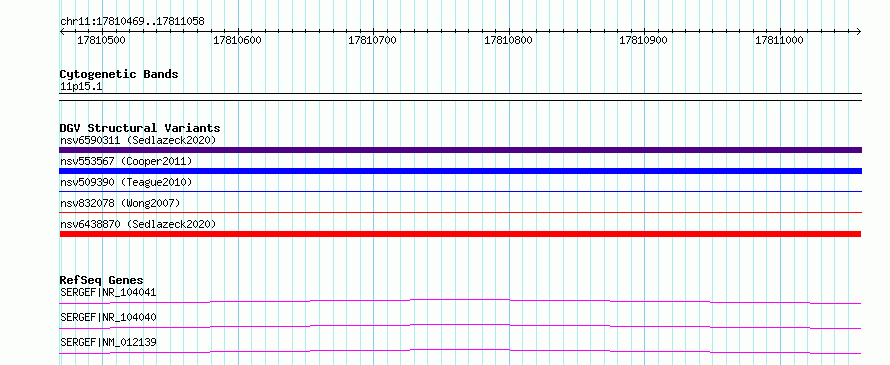Click ruler position 17810800

[509, 41]
